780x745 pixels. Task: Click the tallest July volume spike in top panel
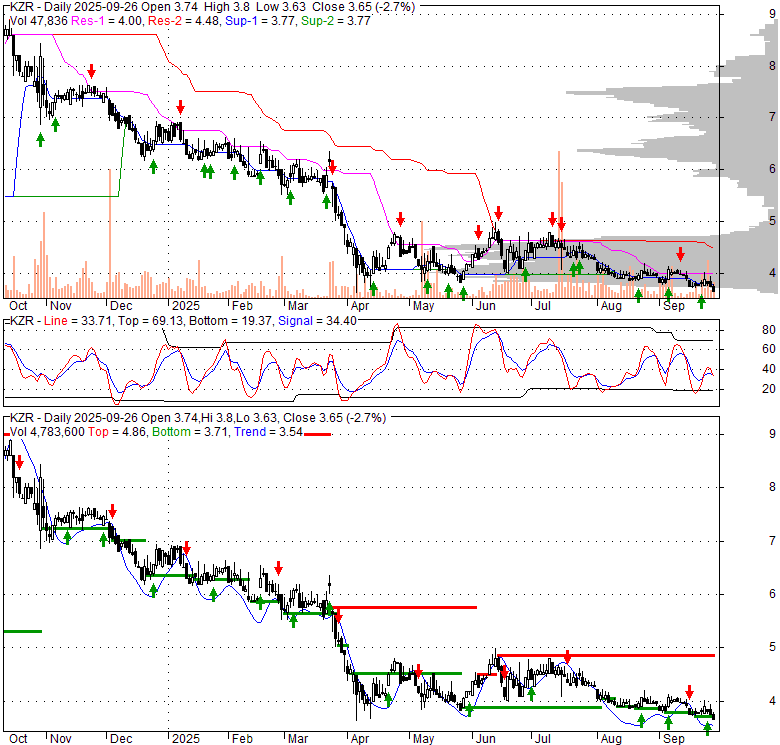click(559, 224)
